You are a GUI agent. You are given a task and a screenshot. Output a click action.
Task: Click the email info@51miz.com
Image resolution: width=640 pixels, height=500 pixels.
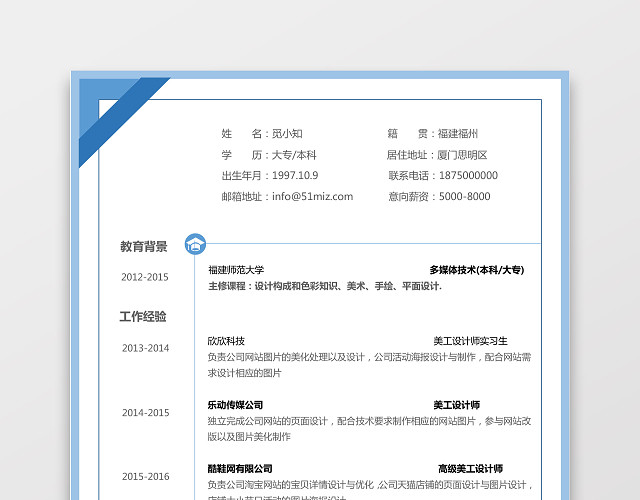(313, 196)
